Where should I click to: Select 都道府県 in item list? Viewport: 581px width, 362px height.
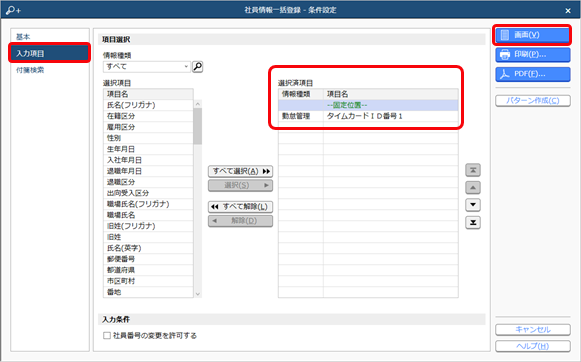(148, 270)
